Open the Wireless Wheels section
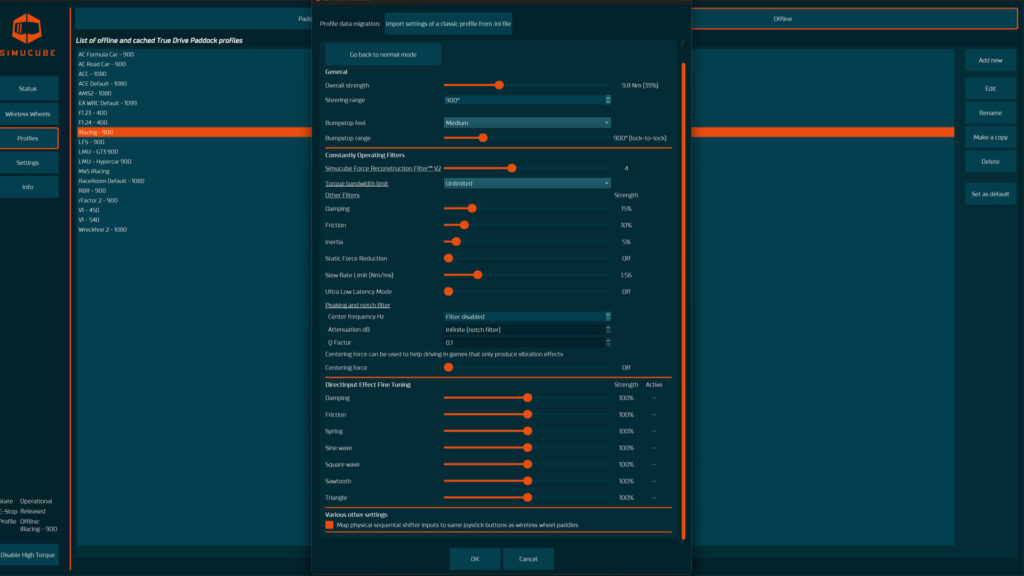Image resolution: width=1024 pixels, height=576 pixels. point(28,114)
